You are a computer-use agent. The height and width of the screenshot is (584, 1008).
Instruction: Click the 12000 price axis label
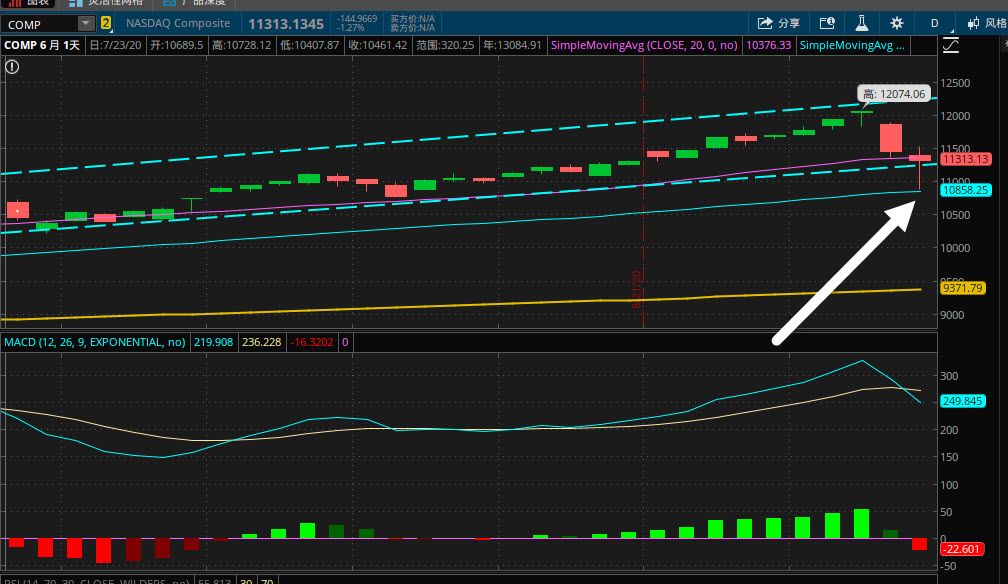955,116
